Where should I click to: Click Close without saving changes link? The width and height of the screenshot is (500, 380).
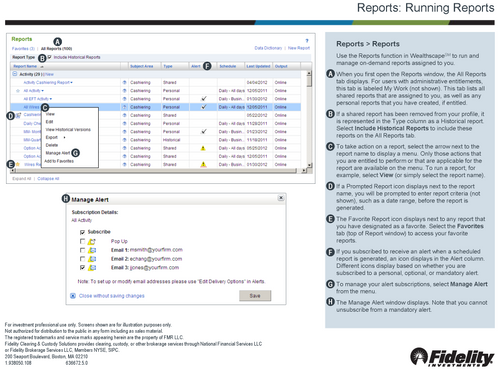[112, 296]
